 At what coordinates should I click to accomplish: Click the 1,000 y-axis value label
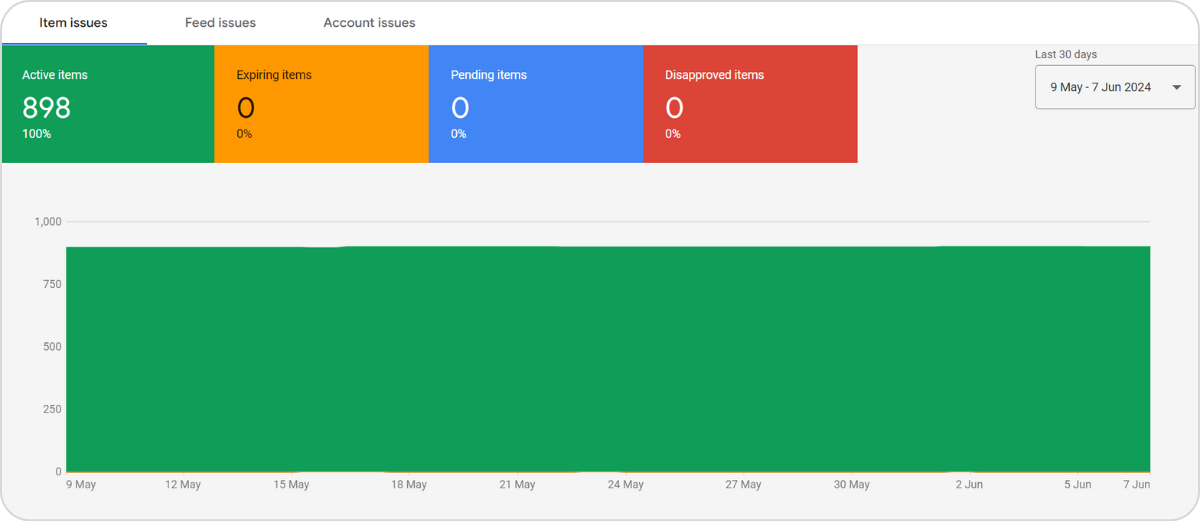point(48,222)
